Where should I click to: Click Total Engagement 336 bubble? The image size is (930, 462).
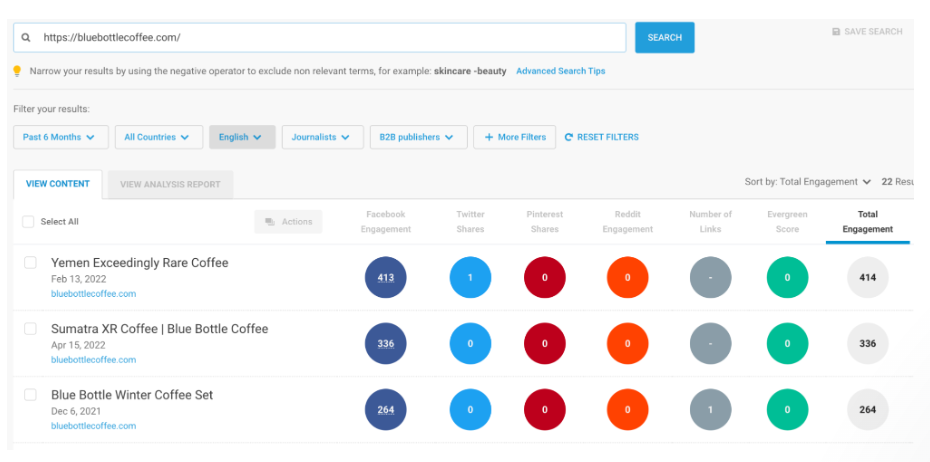click(868, 343)
